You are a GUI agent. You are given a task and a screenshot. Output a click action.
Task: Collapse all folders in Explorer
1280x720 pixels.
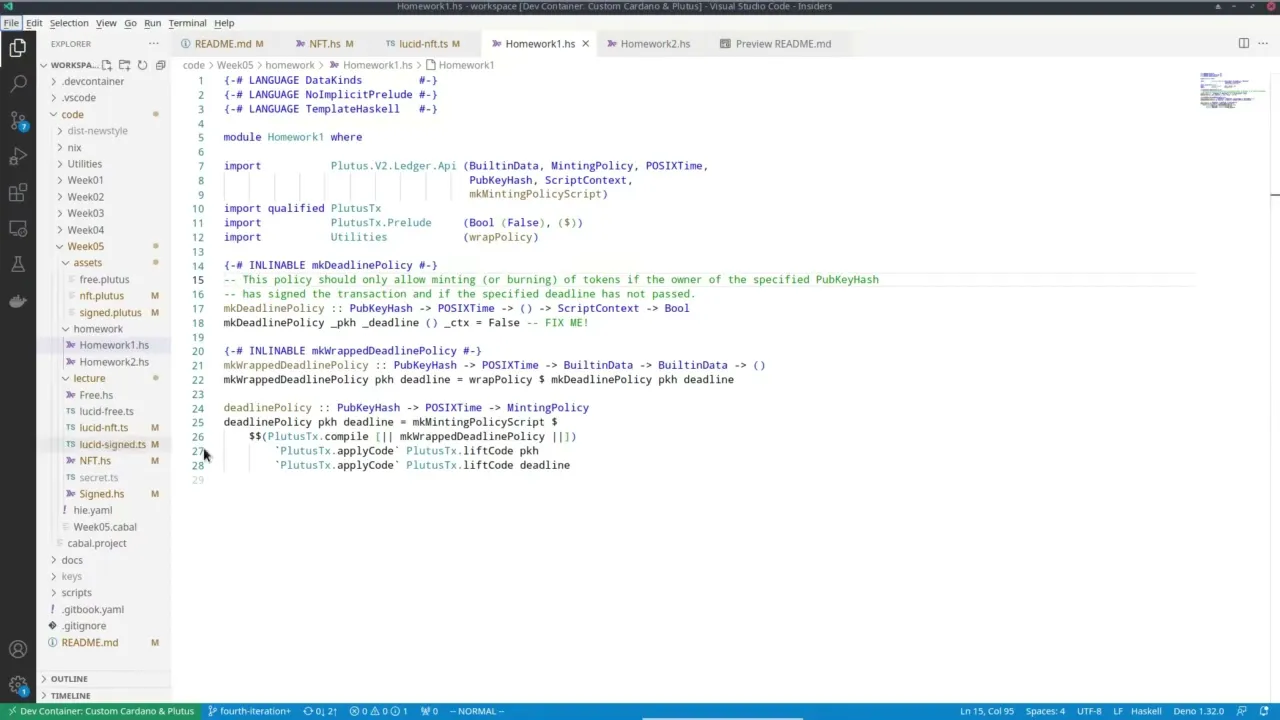pos(160,65)
